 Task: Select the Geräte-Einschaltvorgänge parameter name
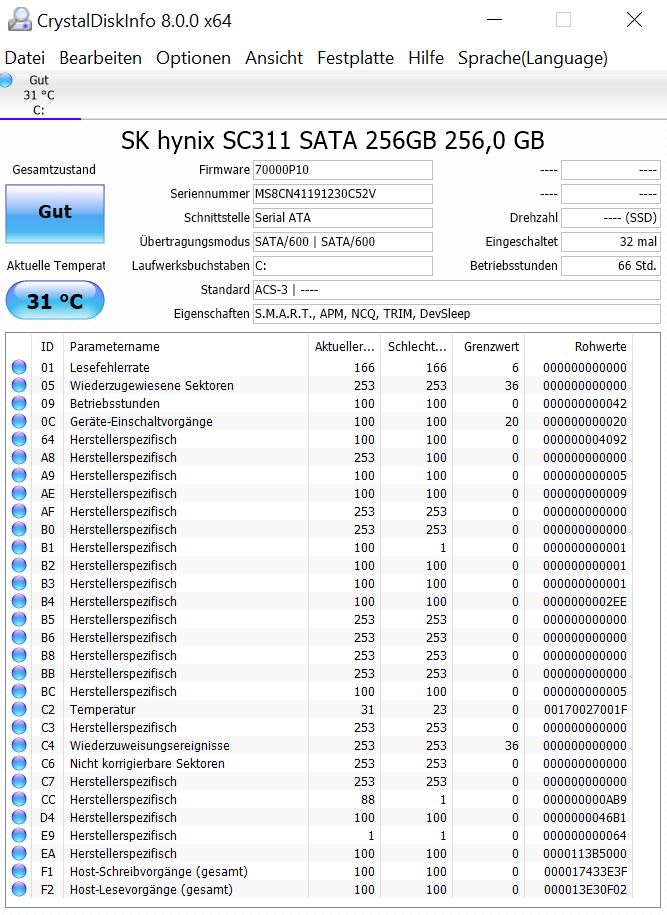pyautogui.click(x=141, y=422)
